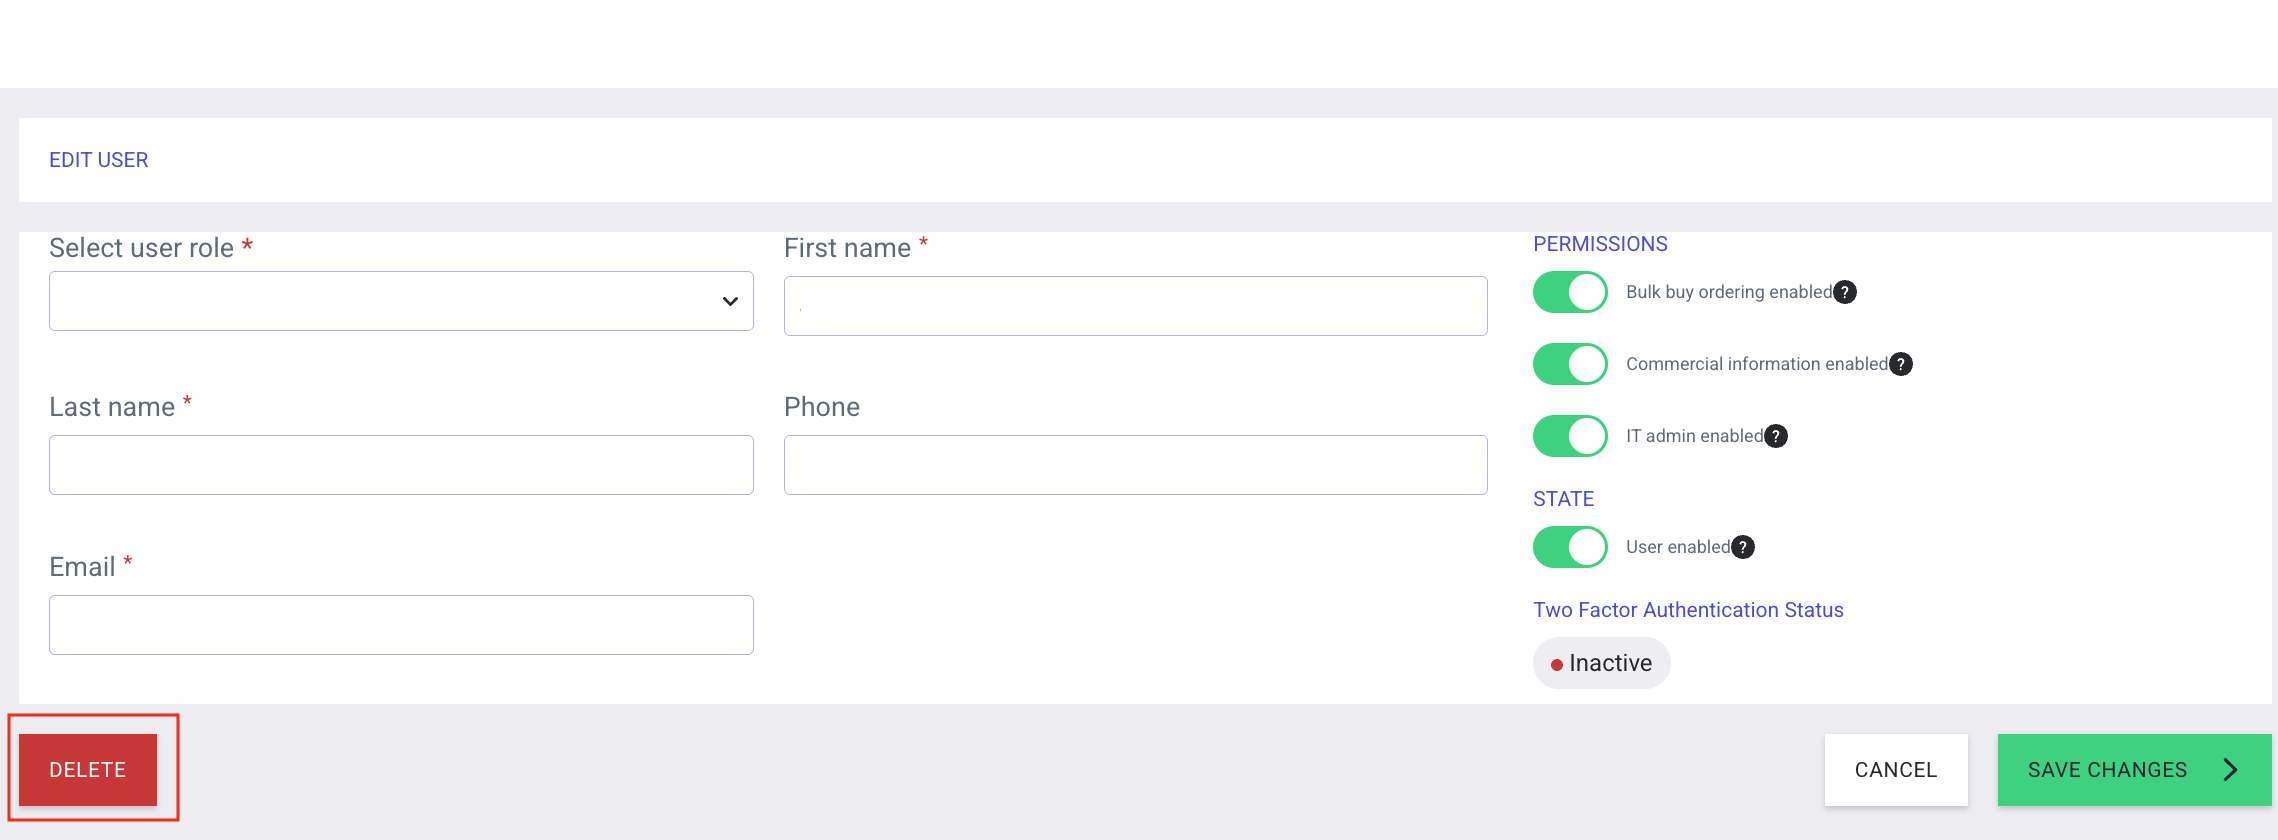
Task: Click into the Phone input field
Action: [x=1135, y=465]
